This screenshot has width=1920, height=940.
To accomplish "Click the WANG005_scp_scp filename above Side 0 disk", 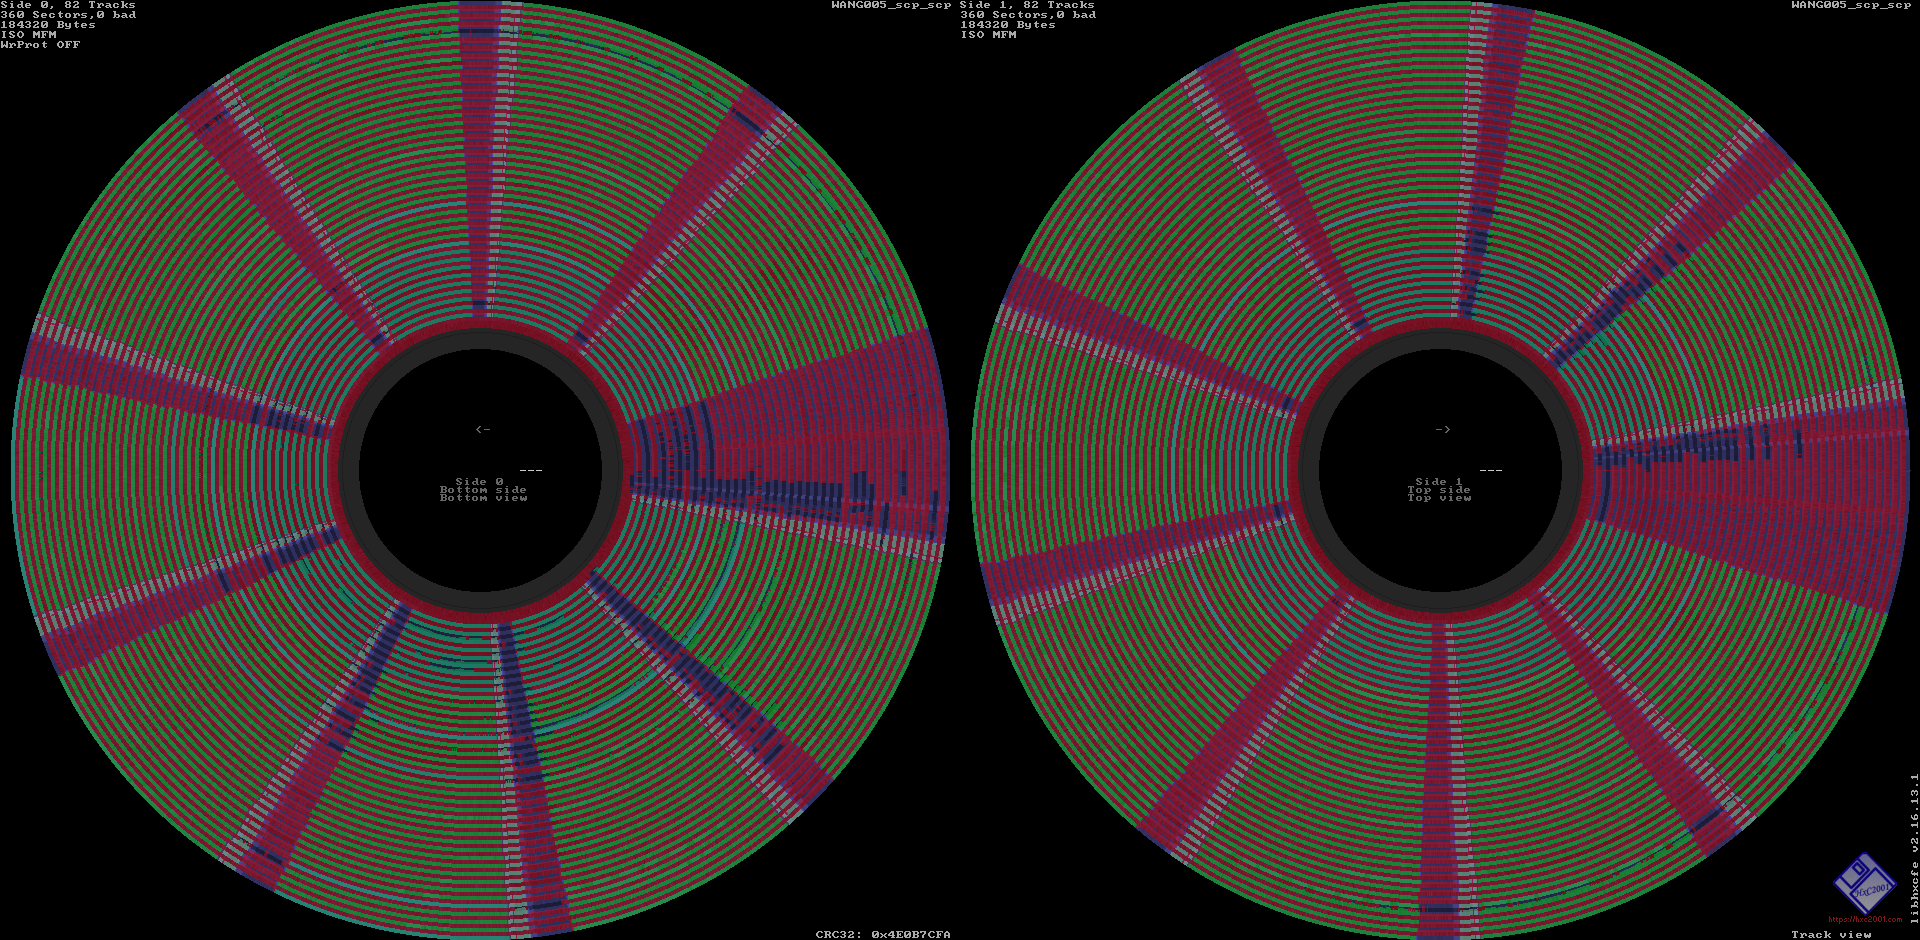I will 891,5.
